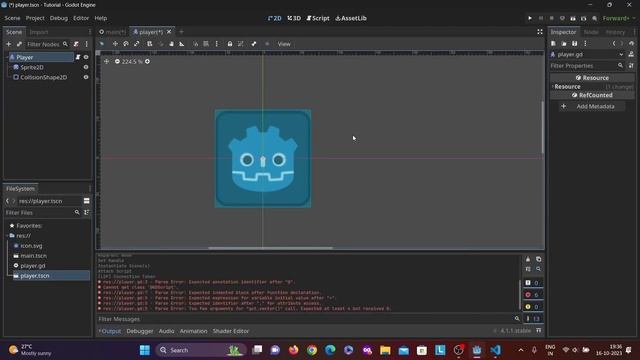Toggle smart snap
Viewport: 640px width, 360px height.
(196, 44)
